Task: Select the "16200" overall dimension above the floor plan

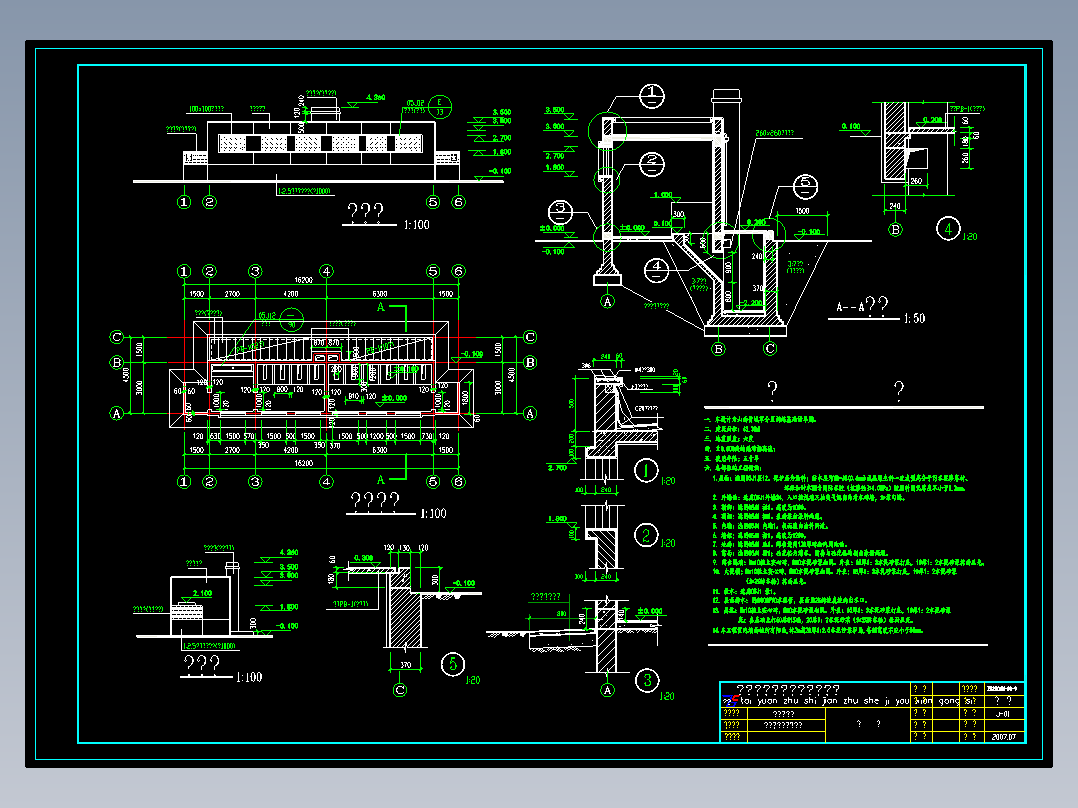Action: [x=304, y=280]
